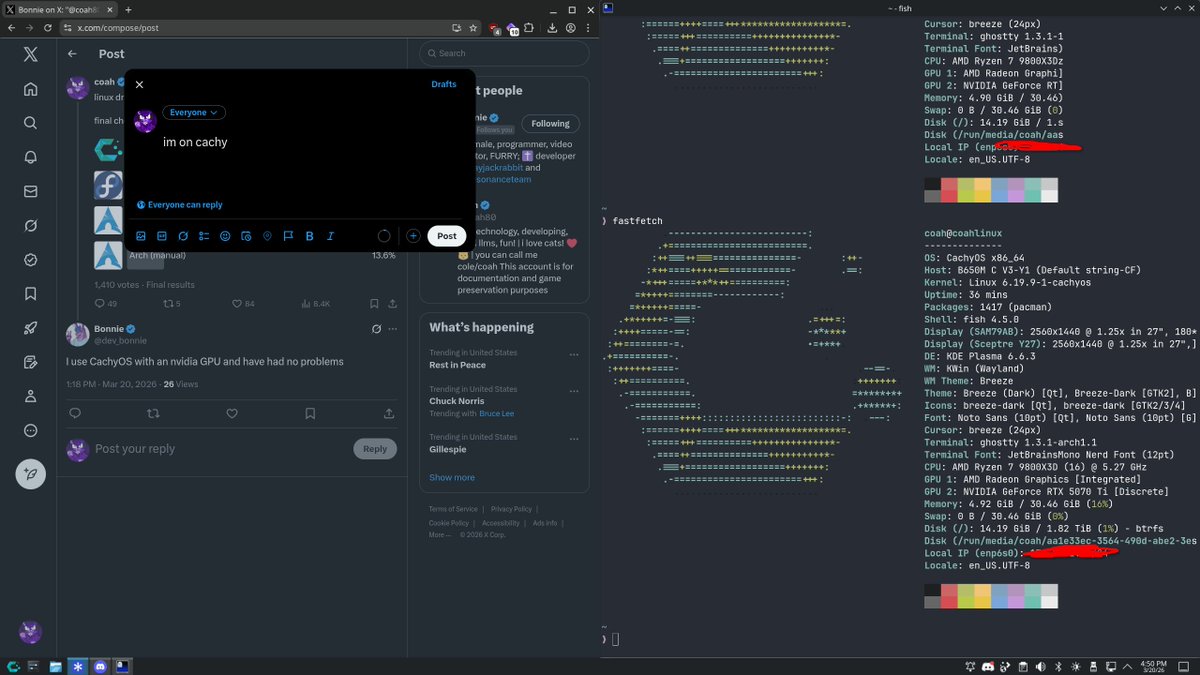Open Notifications bell in X sidebar
Screen dimensions: 1200x675
31,157
